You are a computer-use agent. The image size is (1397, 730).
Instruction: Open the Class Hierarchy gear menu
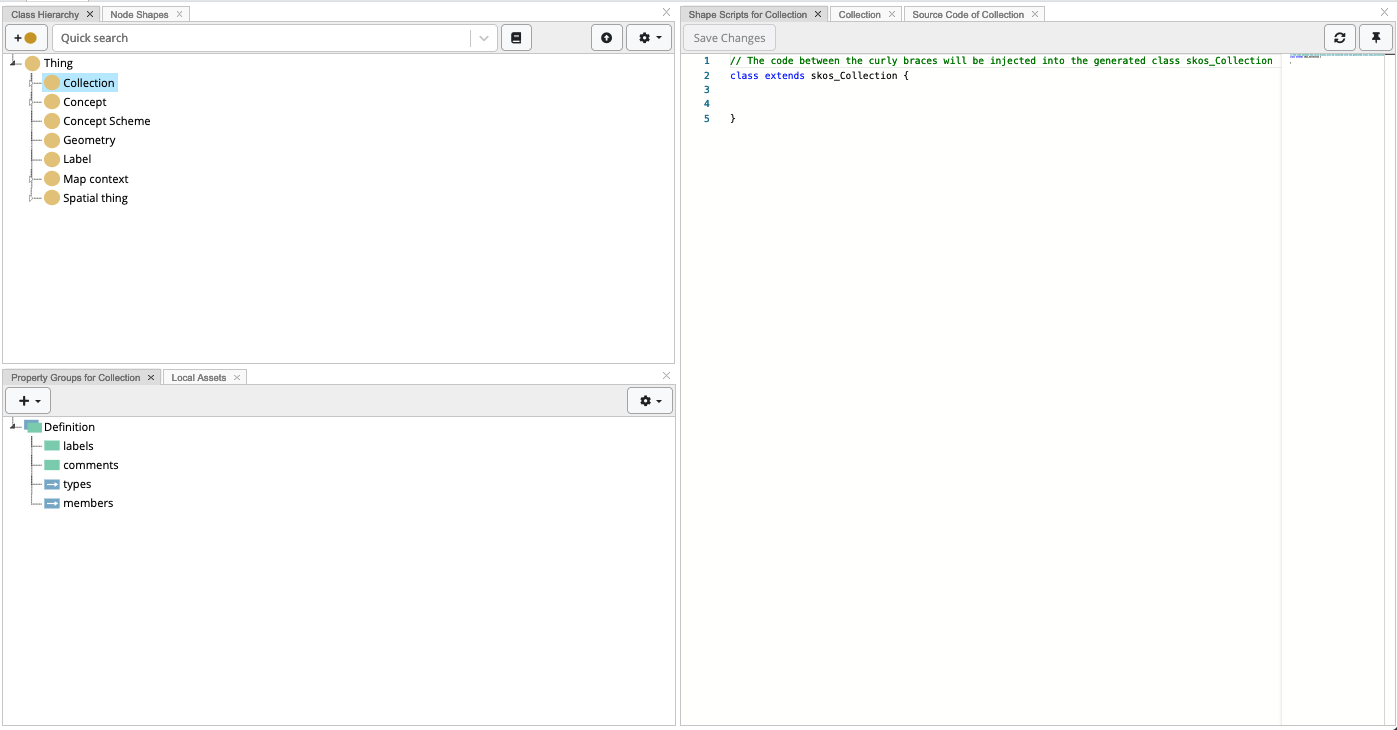[x=648, y=37]
